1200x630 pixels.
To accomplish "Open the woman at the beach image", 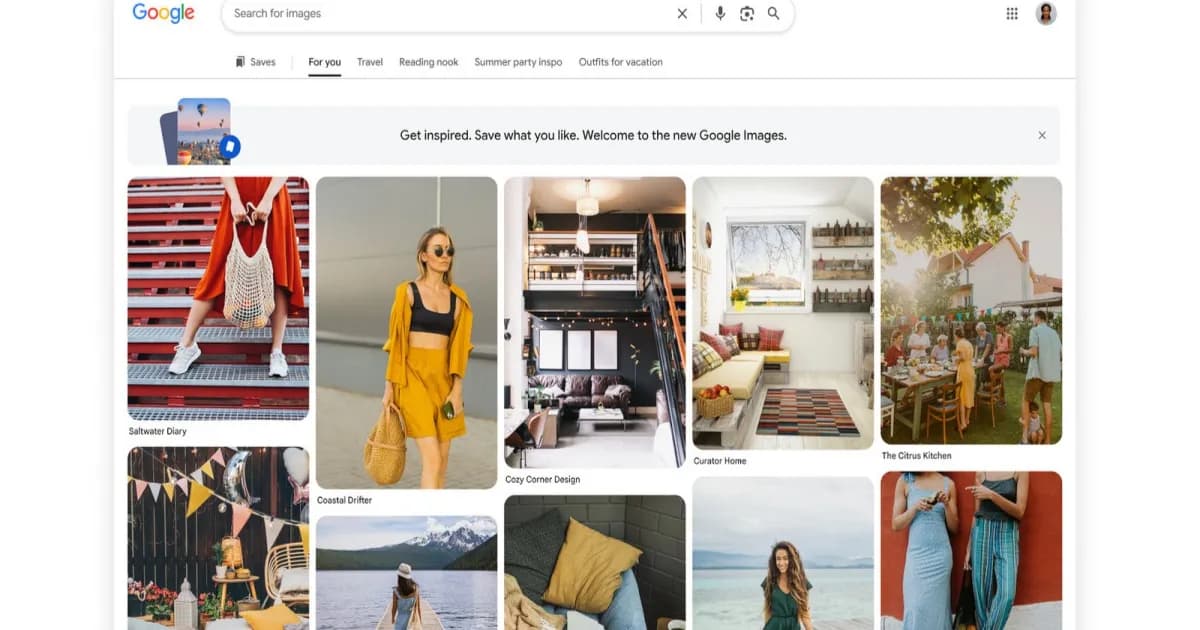I will point(783,553).
